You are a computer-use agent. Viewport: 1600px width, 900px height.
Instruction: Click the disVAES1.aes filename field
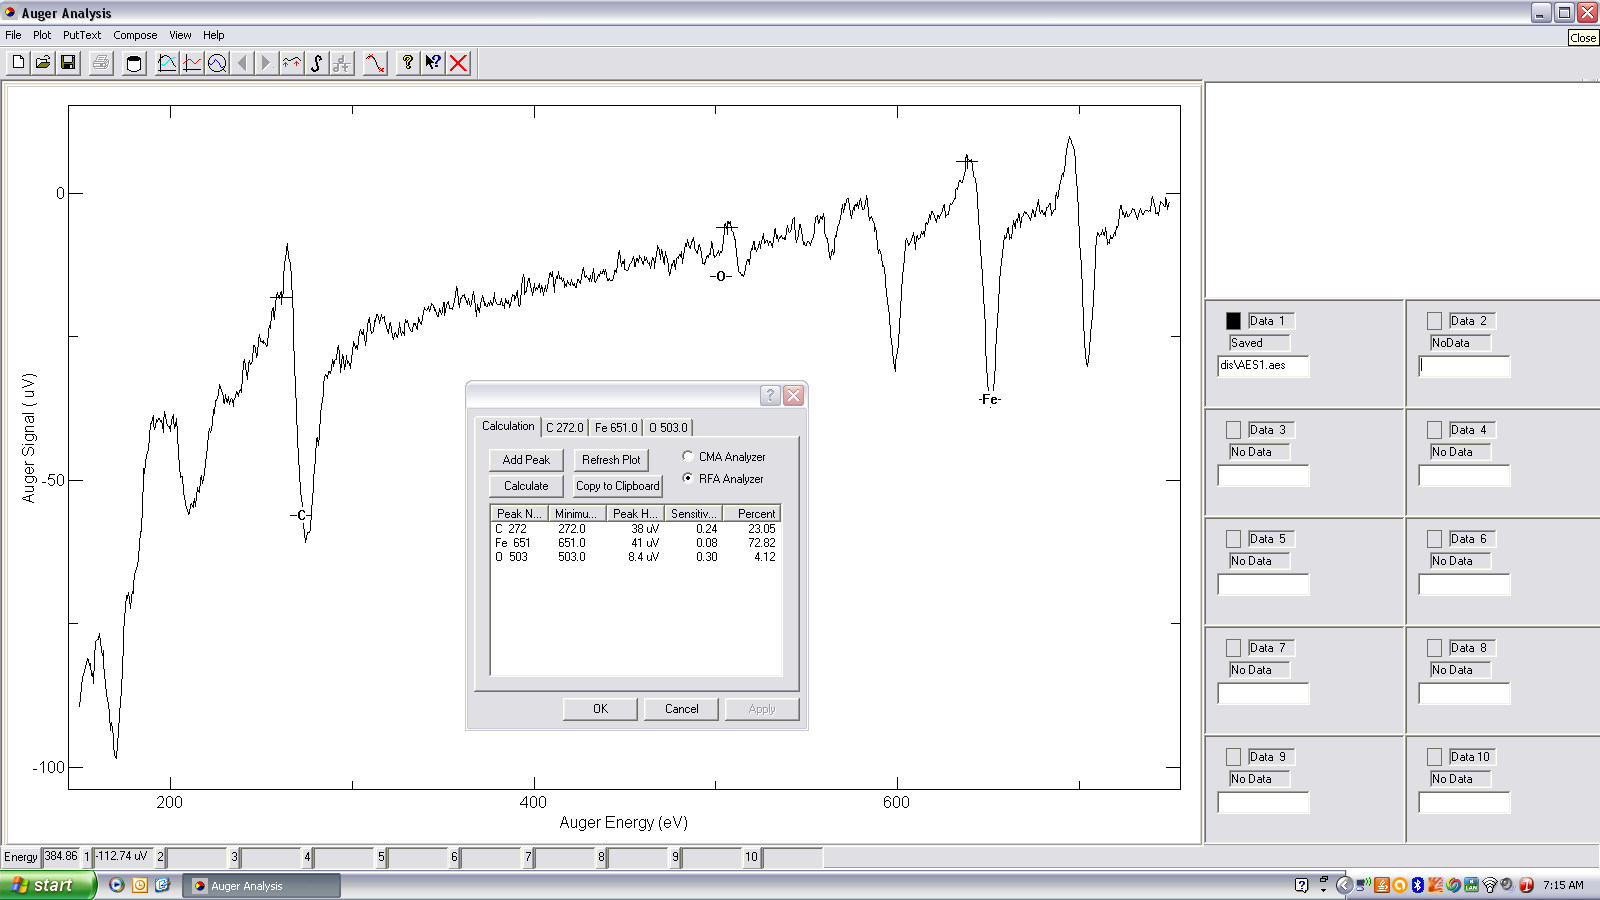click(x=1263, y=366)
